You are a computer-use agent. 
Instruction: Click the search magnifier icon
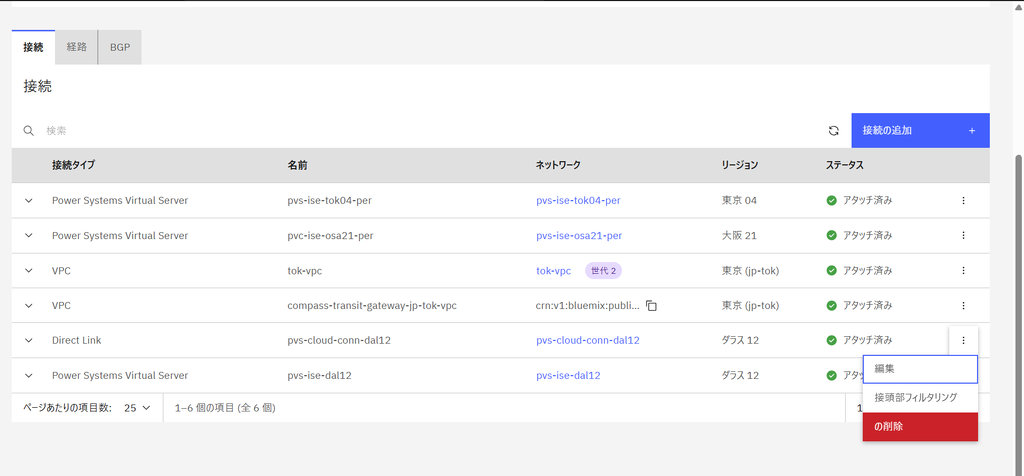coord(29,131)
